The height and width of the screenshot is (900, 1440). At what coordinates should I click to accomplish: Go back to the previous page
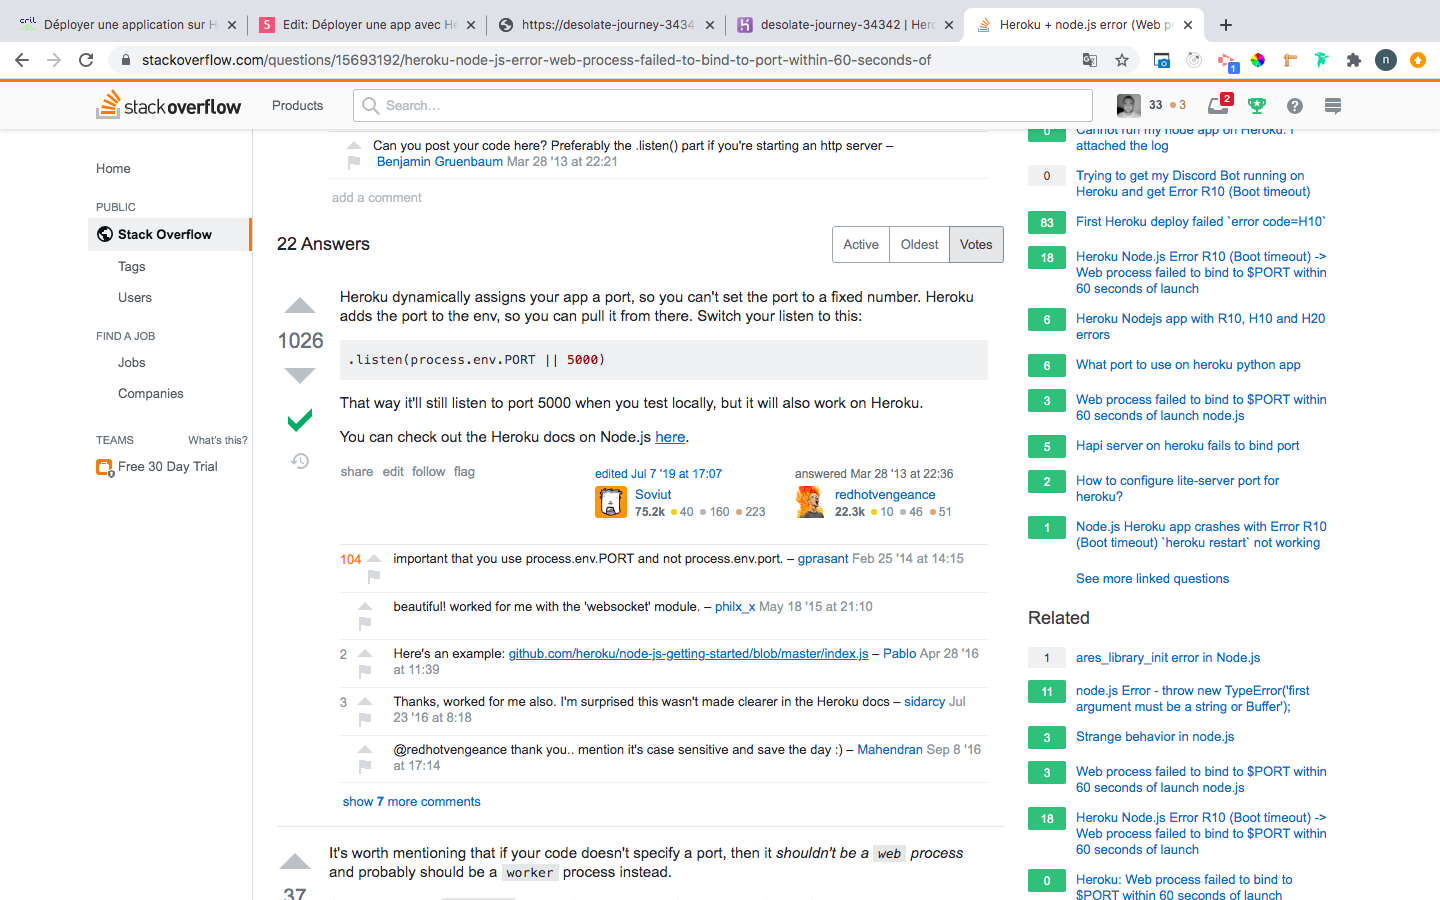pyautogui.click(x=22, y=60)
